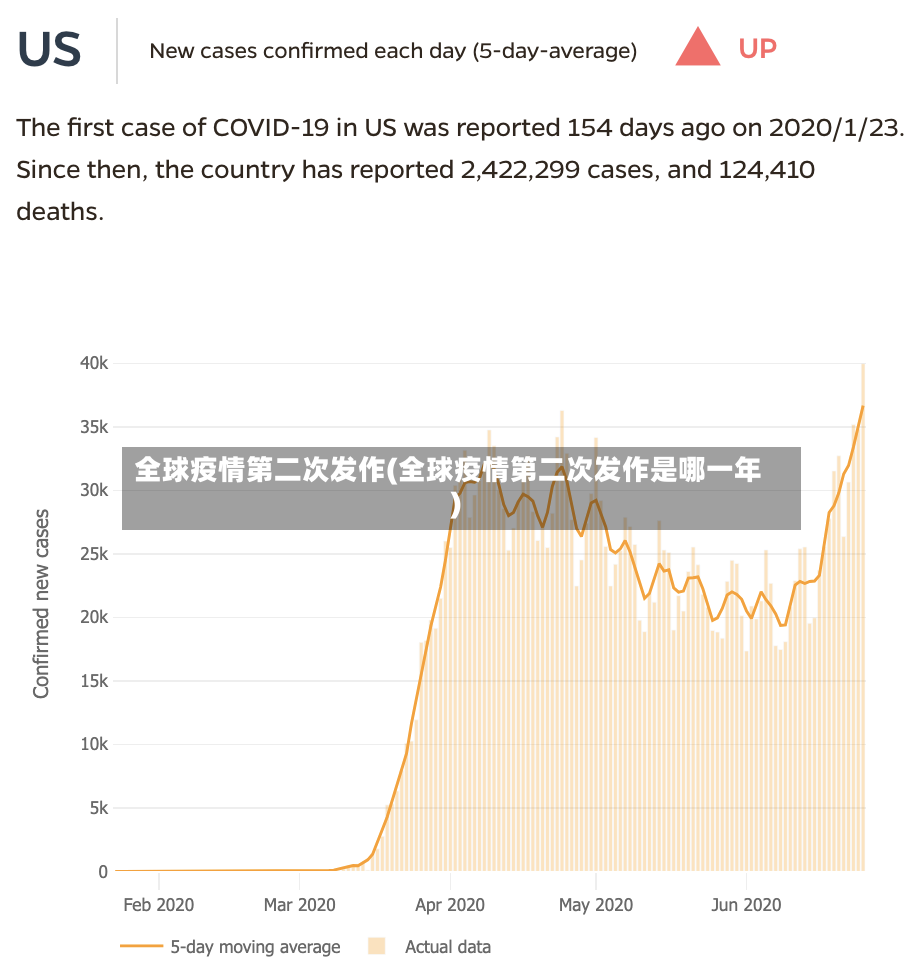Click the Actual data legend label
924x978 pixels.
448,947
